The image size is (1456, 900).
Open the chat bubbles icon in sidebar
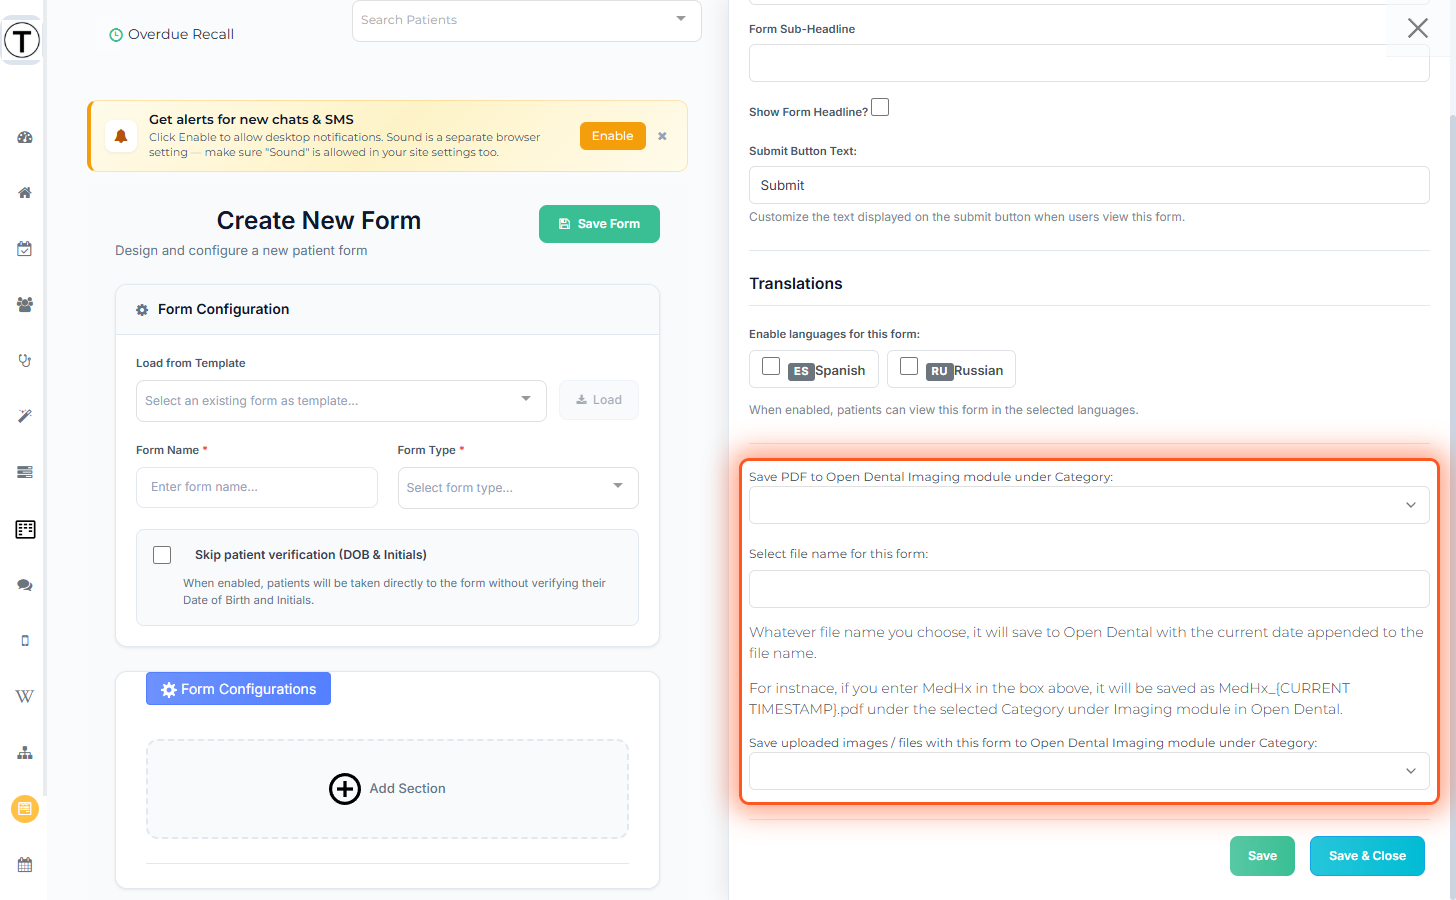coord(25,585)
